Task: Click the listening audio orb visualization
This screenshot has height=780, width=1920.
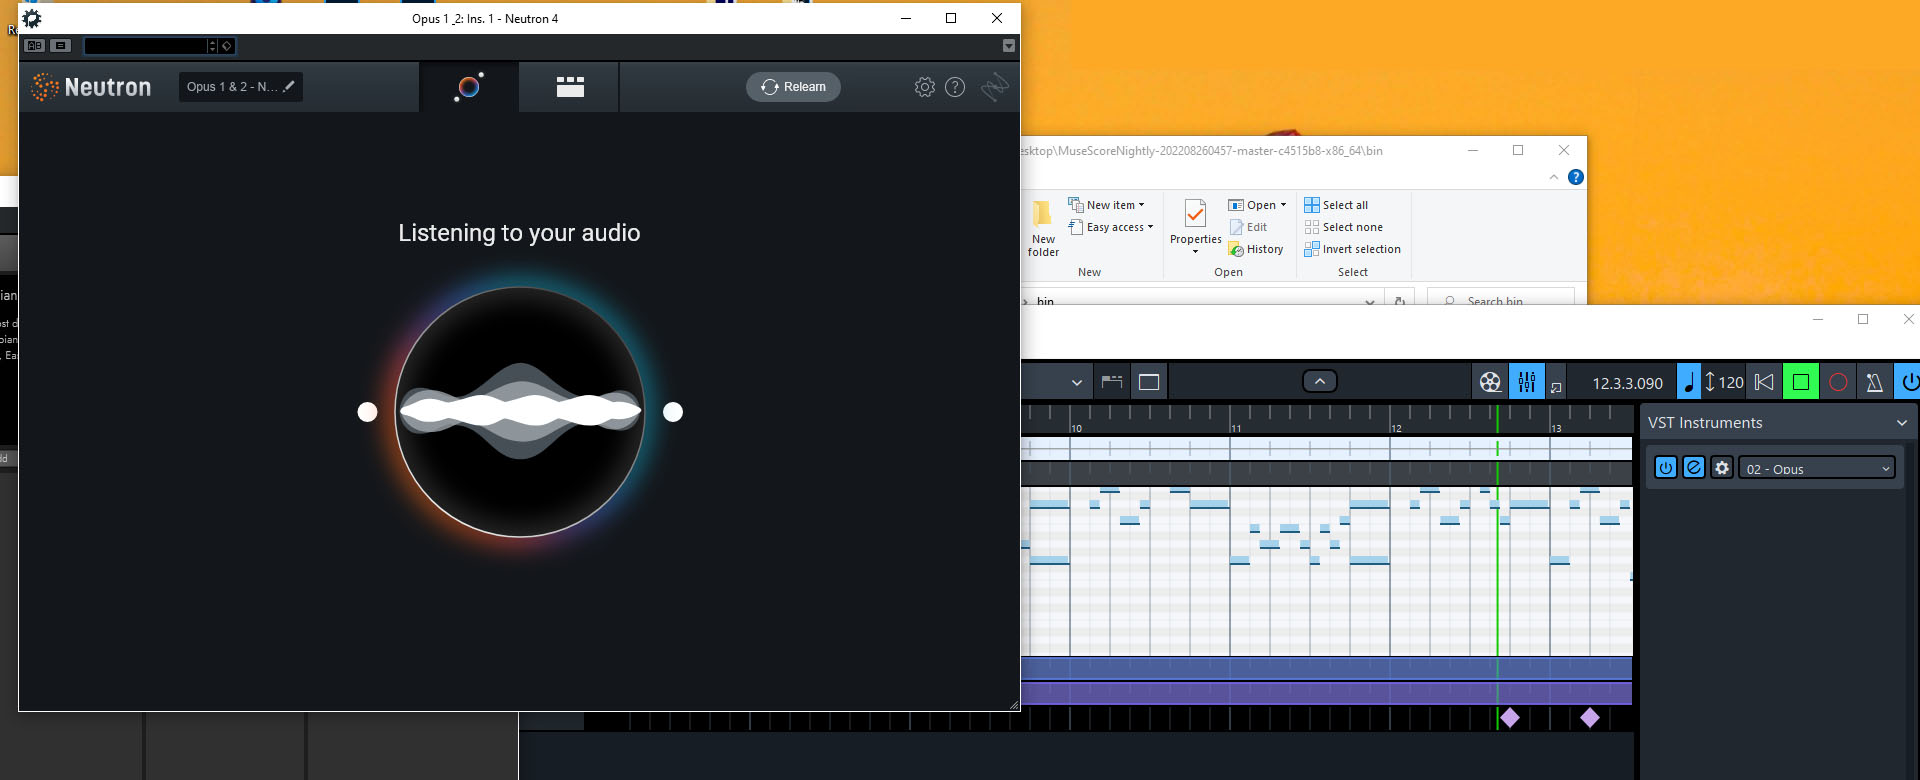Action: [520, 412]
